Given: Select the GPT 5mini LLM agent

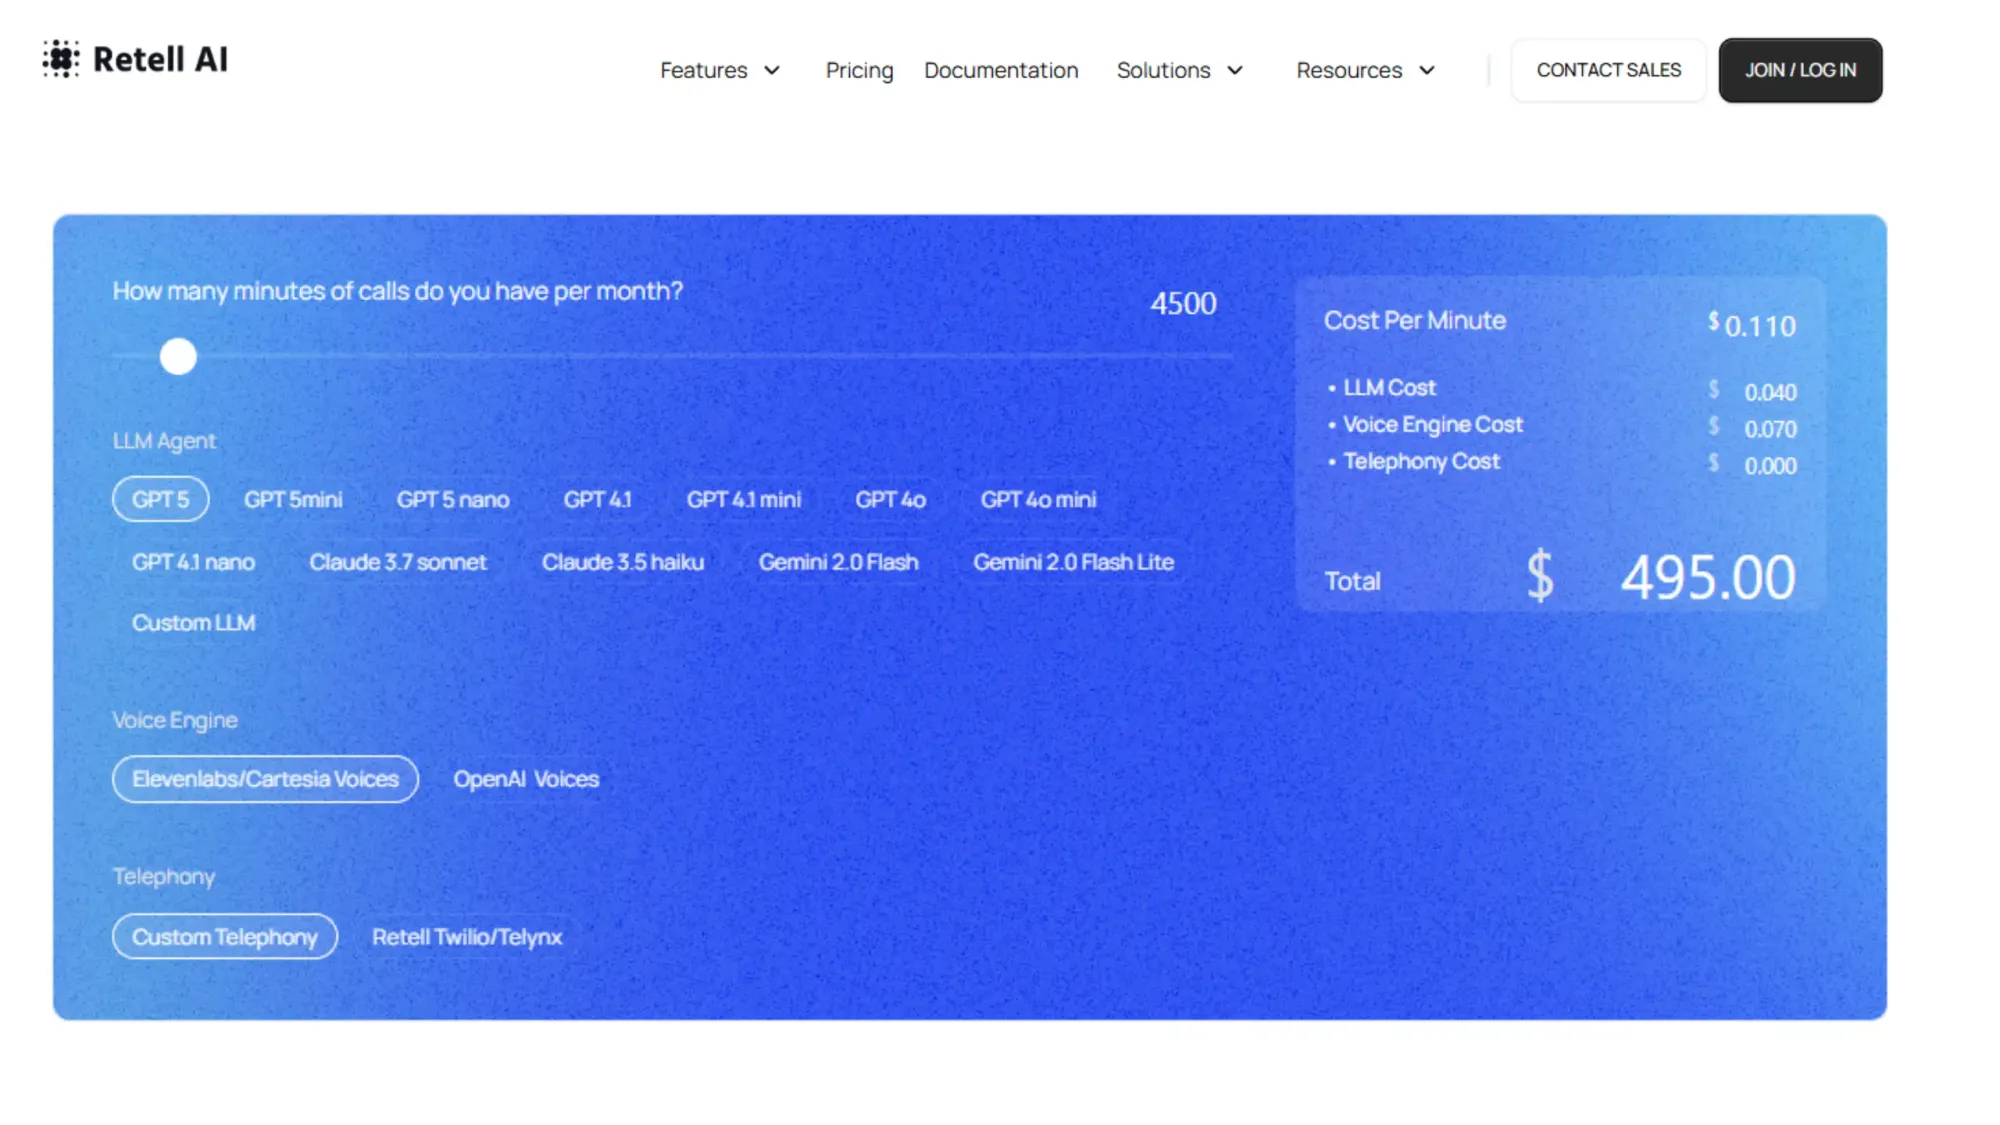Looking at the screenshot, I should tap(294, 499).
